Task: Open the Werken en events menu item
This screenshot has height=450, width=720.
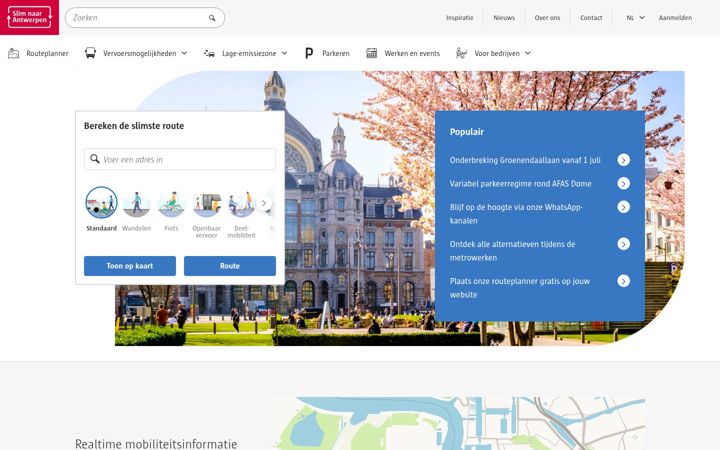Action: (x=403, y=53)
